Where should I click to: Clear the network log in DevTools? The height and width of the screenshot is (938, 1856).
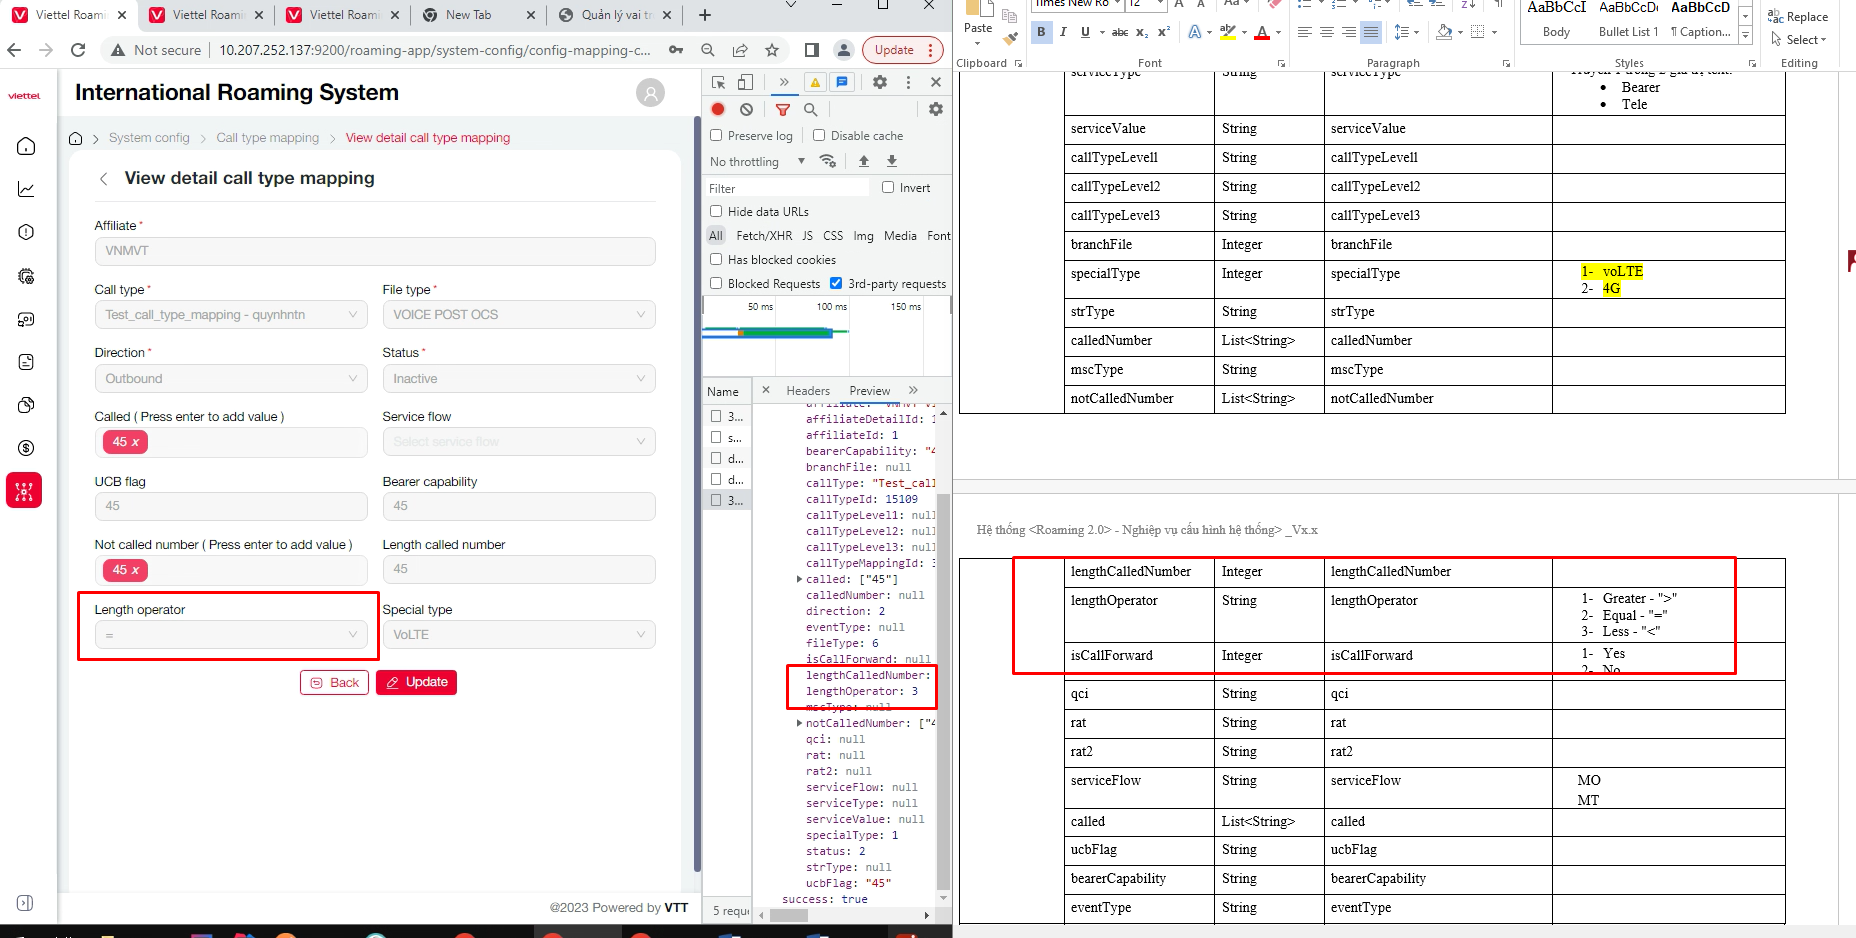746,110
